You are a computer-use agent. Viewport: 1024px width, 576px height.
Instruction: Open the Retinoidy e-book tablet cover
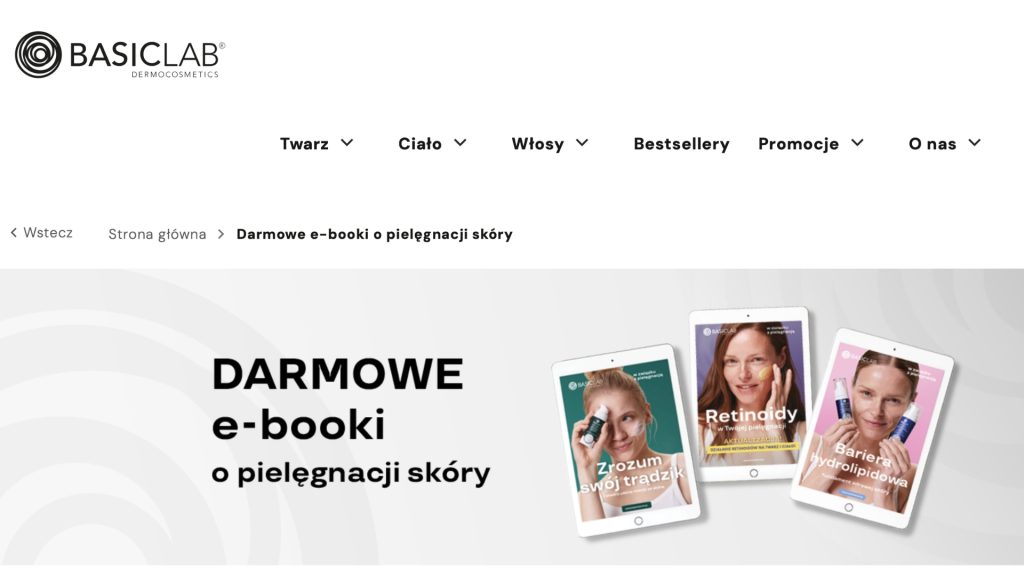[752, 394]
